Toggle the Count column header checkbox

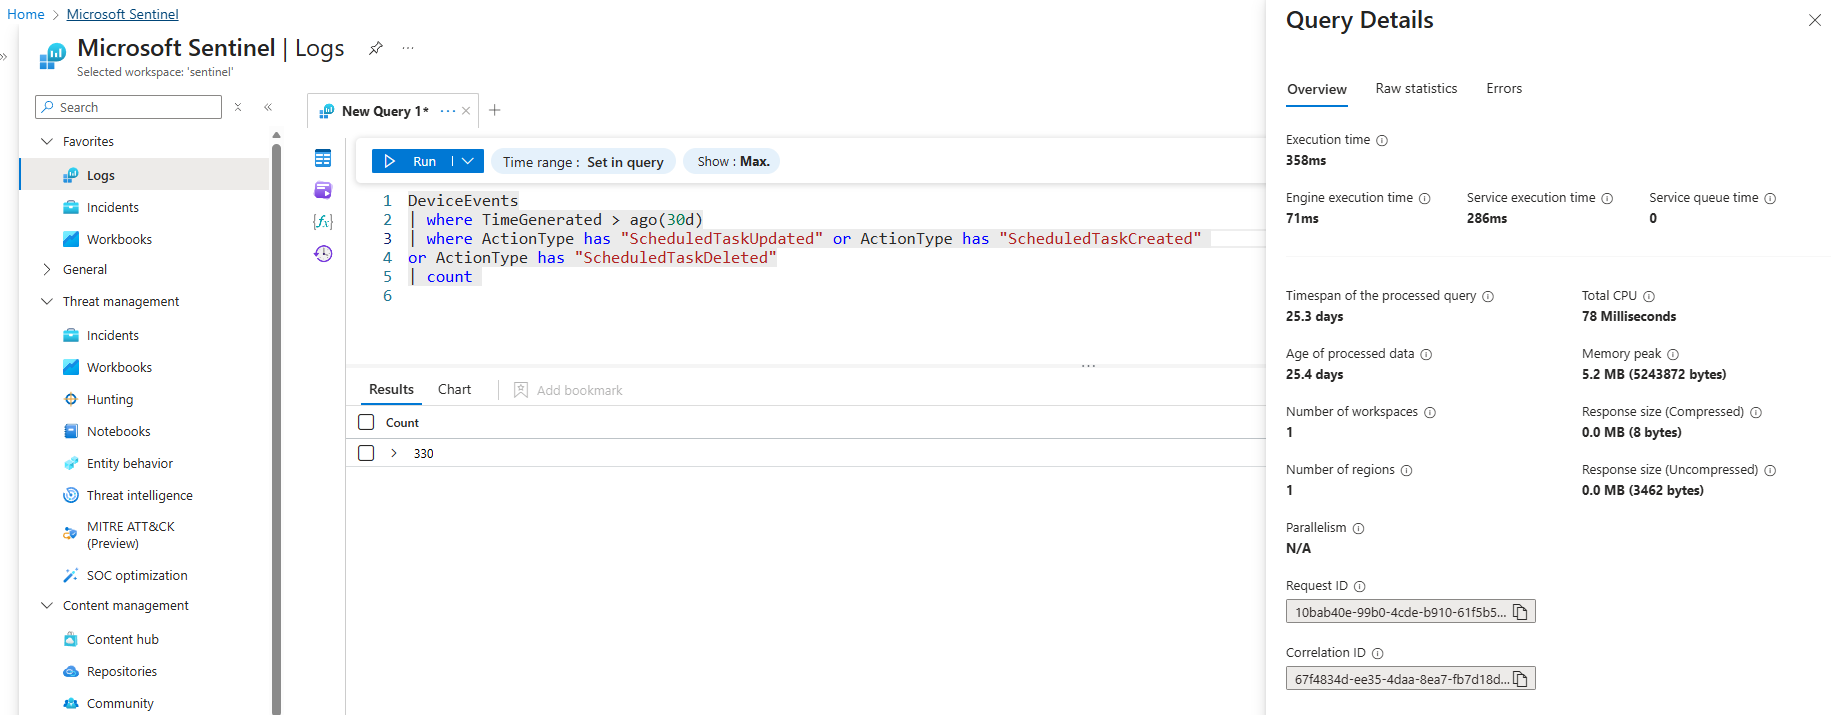point(366,423)
